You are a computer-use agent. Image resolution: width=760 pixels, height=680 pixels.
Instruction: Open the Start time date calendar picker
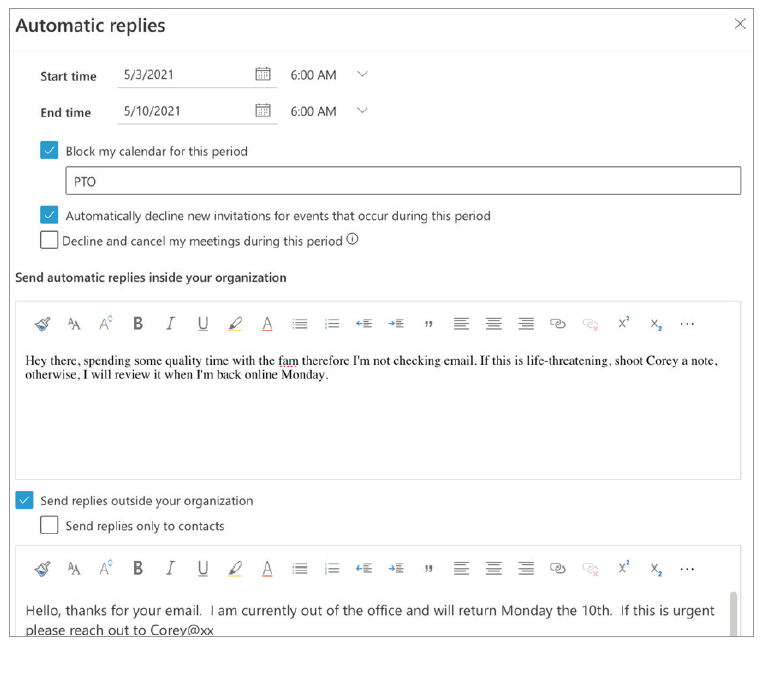coord(263,74)
